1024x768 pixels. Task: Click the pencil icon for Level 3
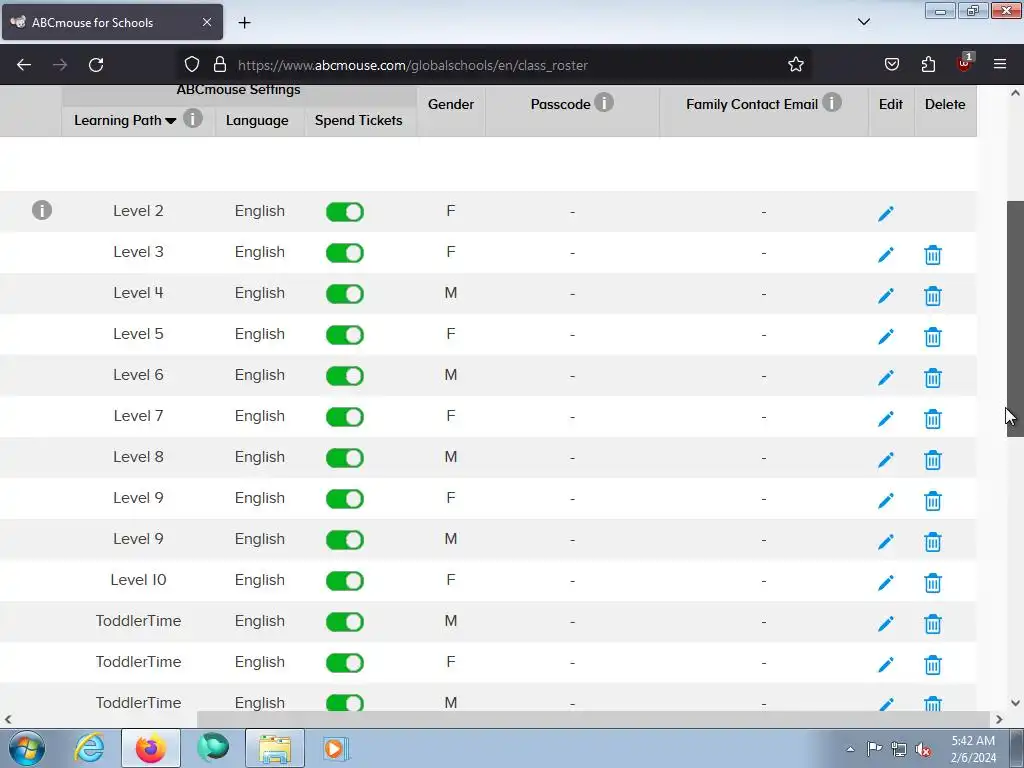886,255
